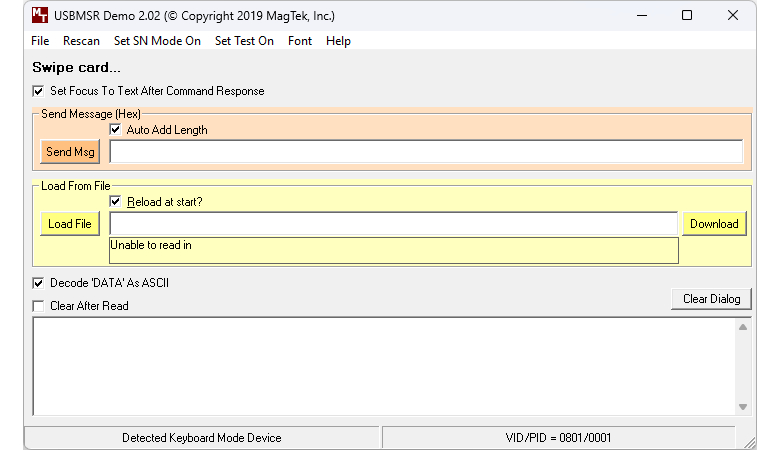
Task: Open the Font menu
Action: [x=299, y=41]
